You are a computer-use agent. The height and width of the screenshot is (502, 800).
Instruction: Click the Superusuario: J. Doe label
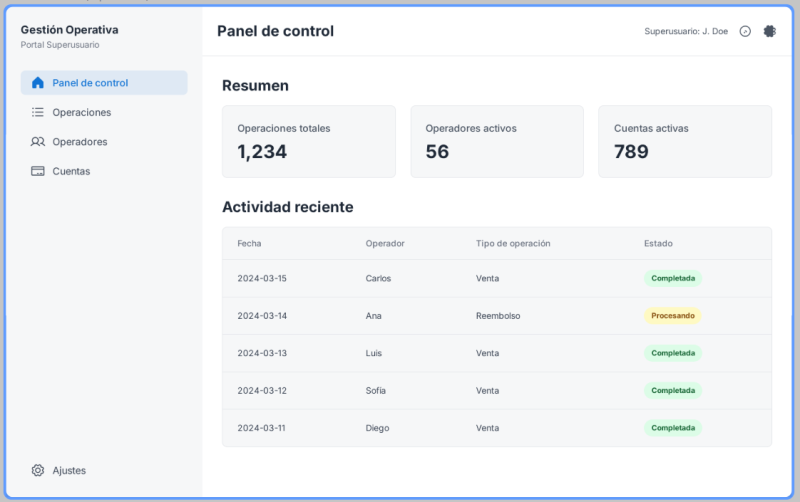tap(686, 31)
